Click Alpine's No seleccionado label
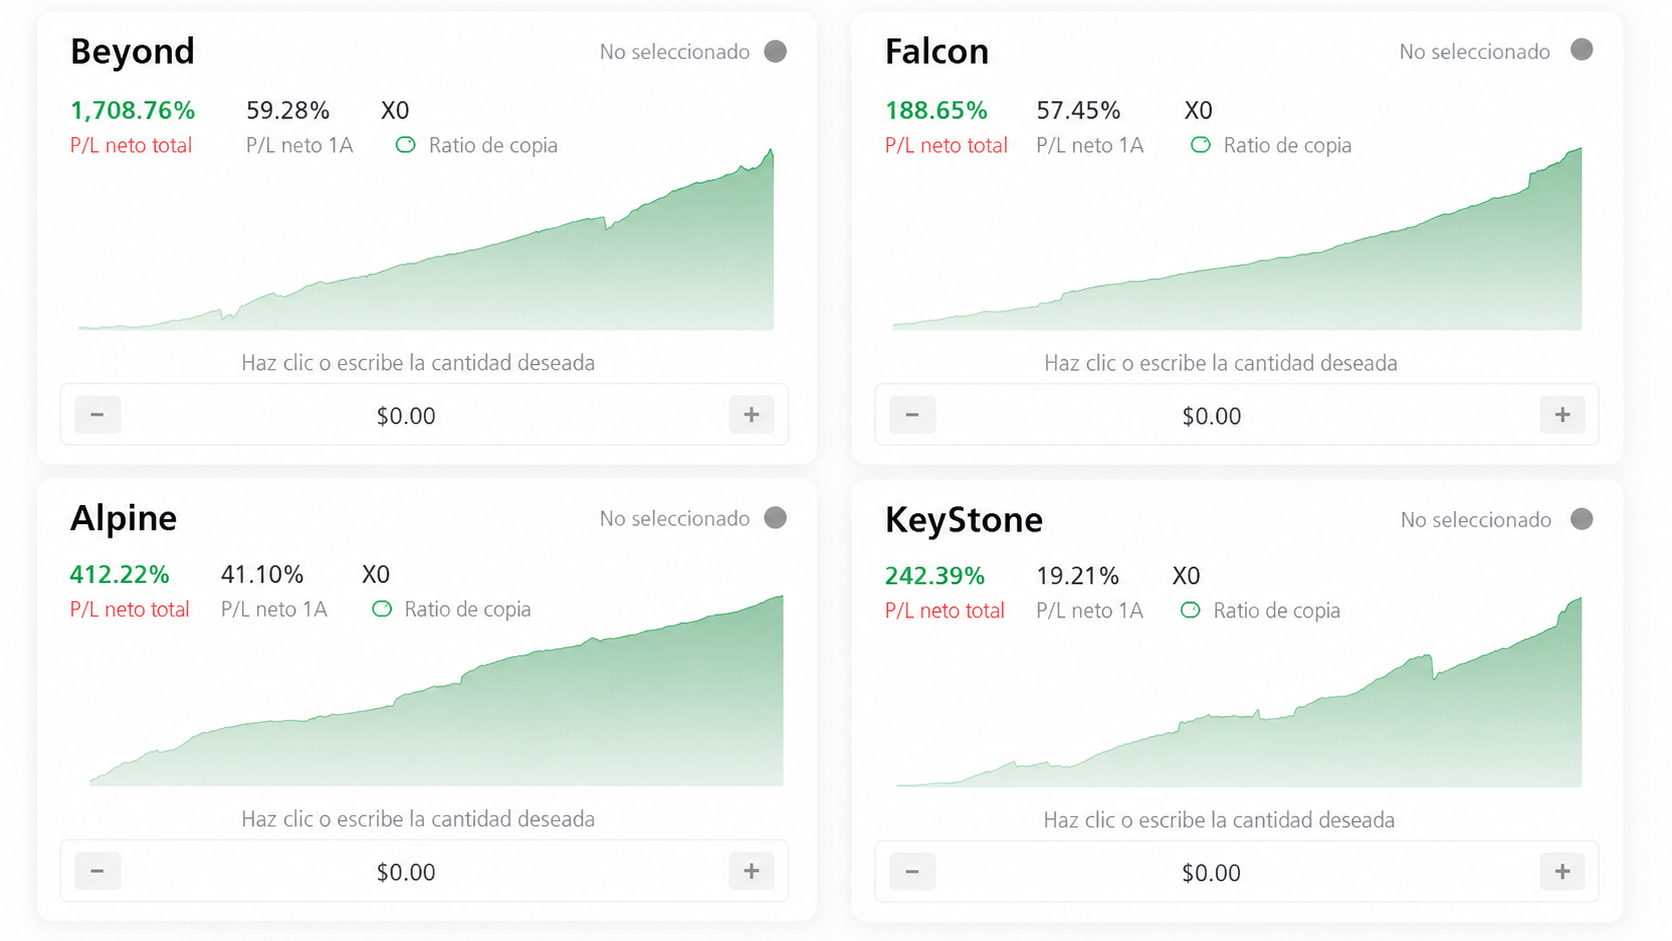 point(675,519)
